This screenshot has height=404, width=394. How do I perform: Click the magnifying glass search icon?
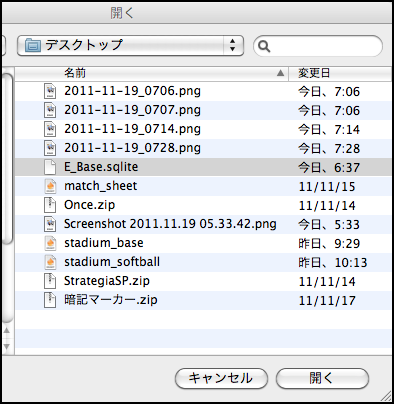[264, 46]
